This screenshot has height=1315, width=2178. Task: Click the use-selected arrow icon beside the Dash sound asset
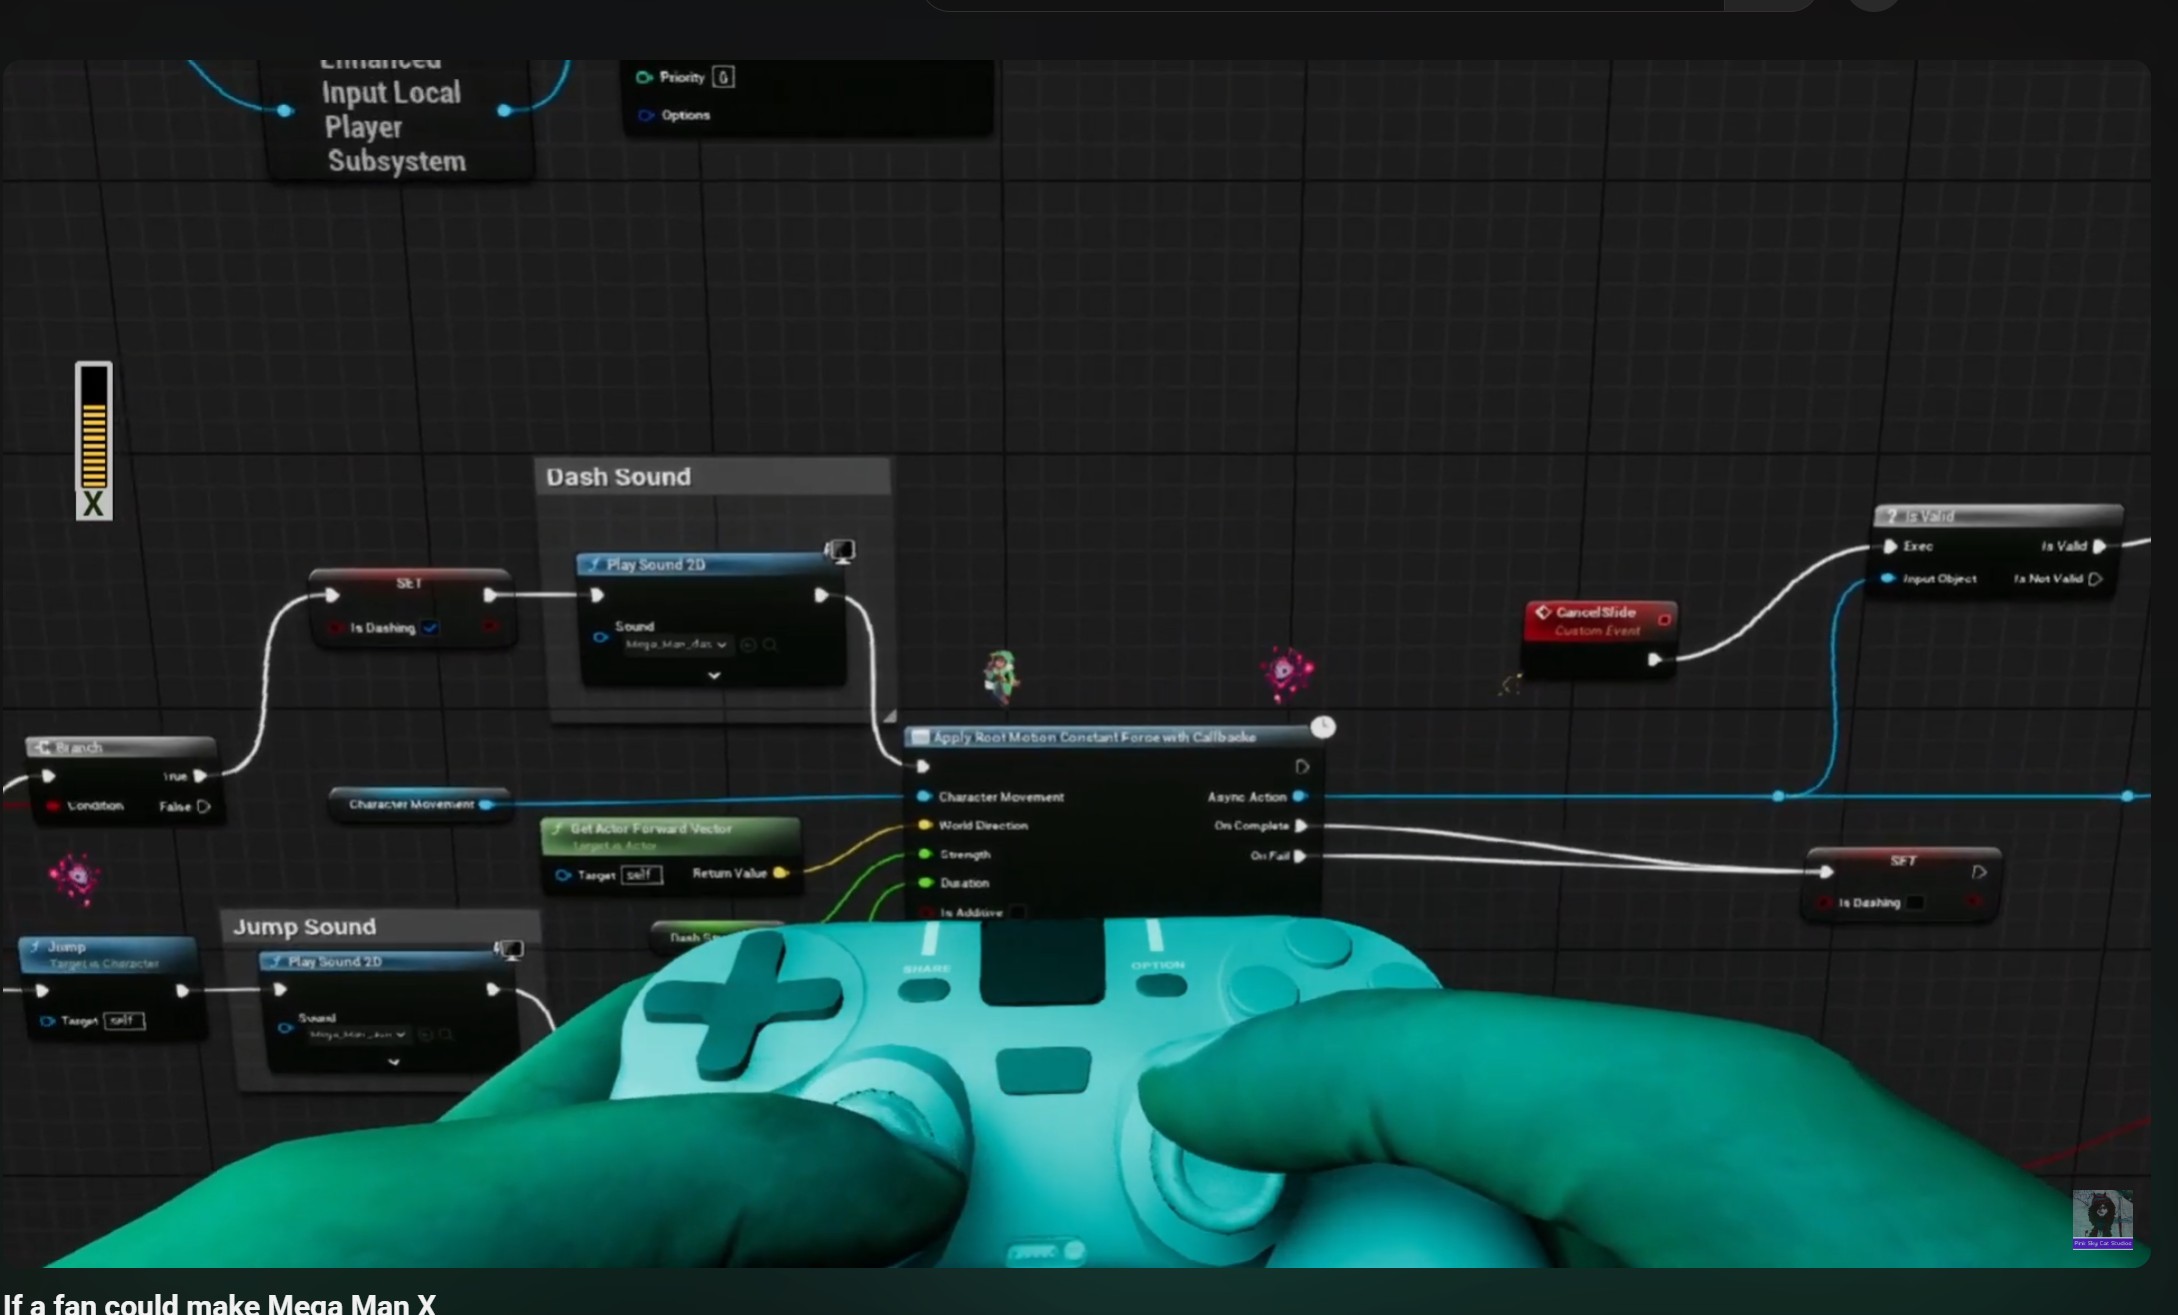[x=748, y=645]
